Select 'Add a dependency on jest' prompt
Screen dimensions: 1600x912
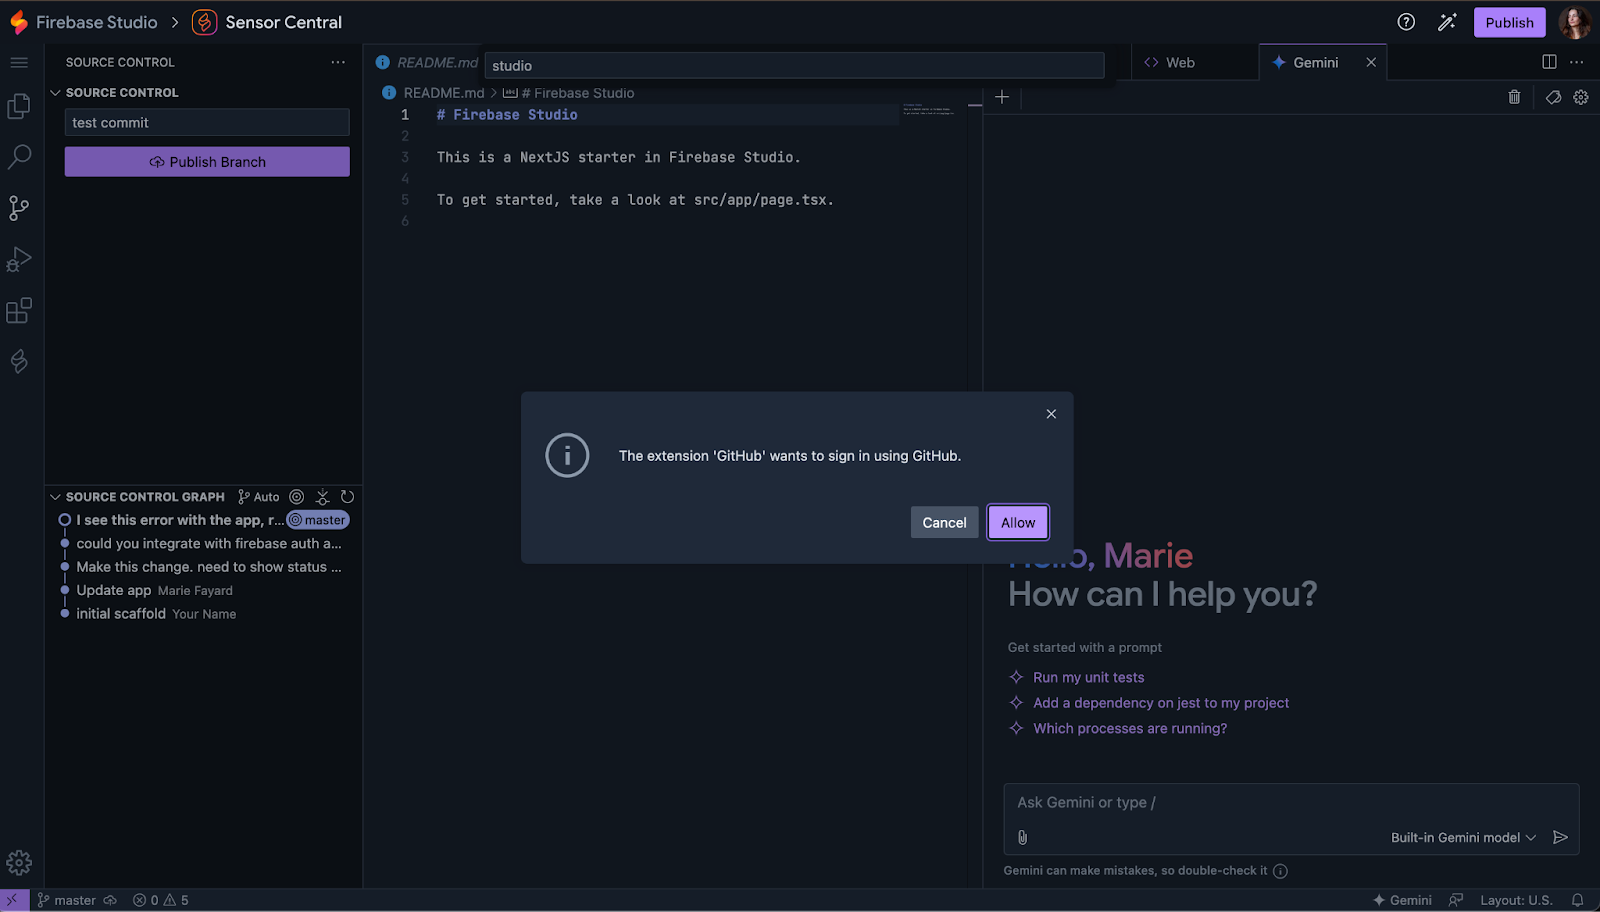pyautogui.click(x=1161, y=703)
